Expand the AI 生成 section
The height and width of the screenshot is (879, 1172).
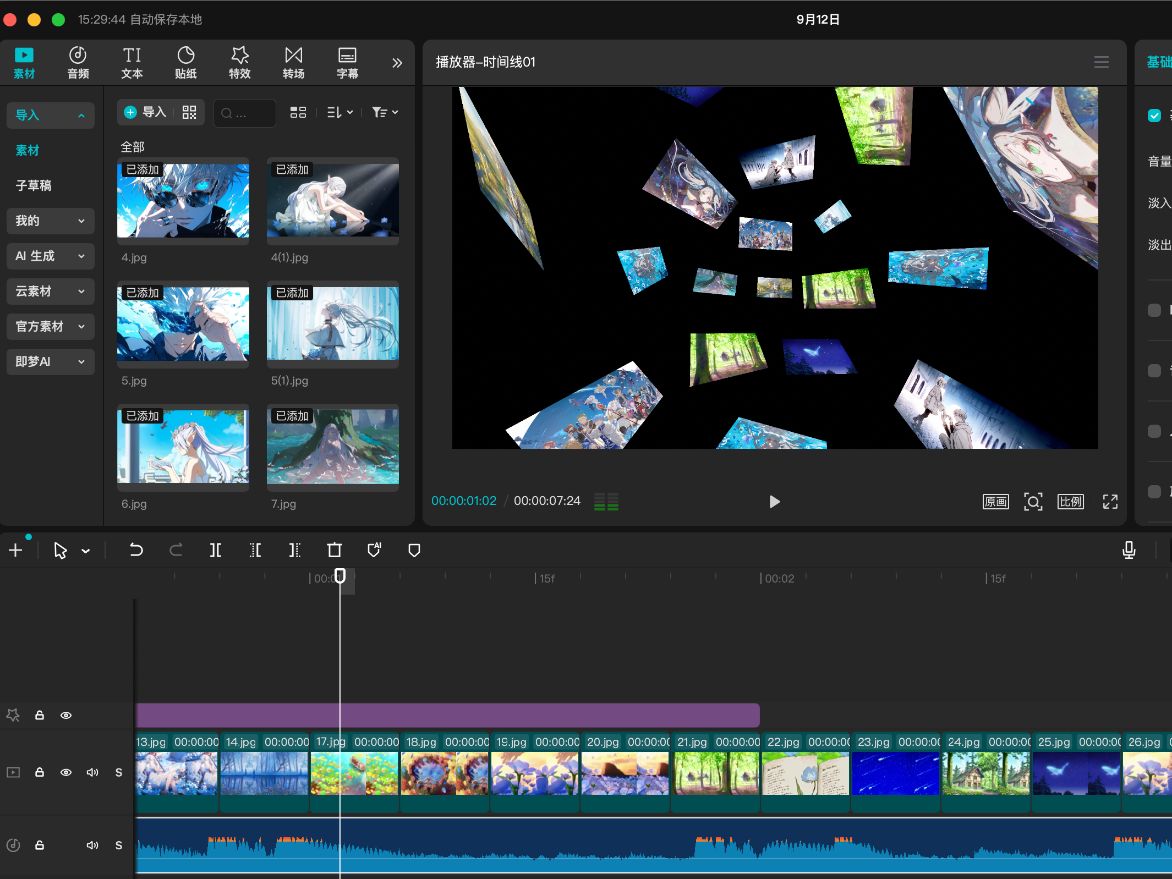click(50, 256)
